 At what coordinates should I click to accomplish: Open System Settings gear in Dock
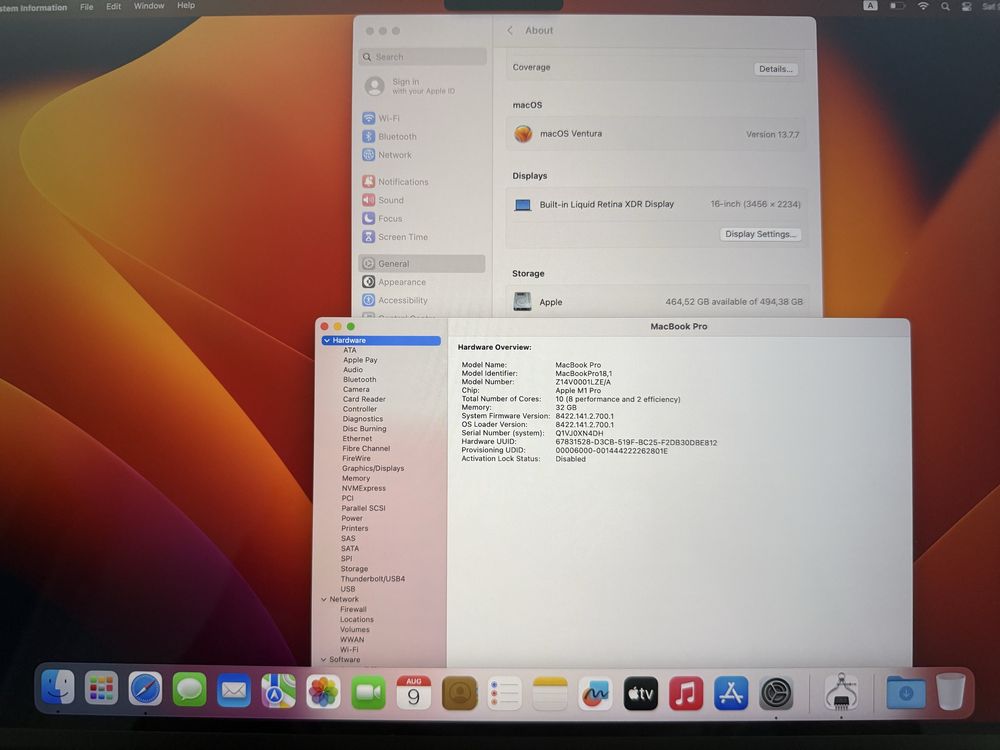[776, 693]
